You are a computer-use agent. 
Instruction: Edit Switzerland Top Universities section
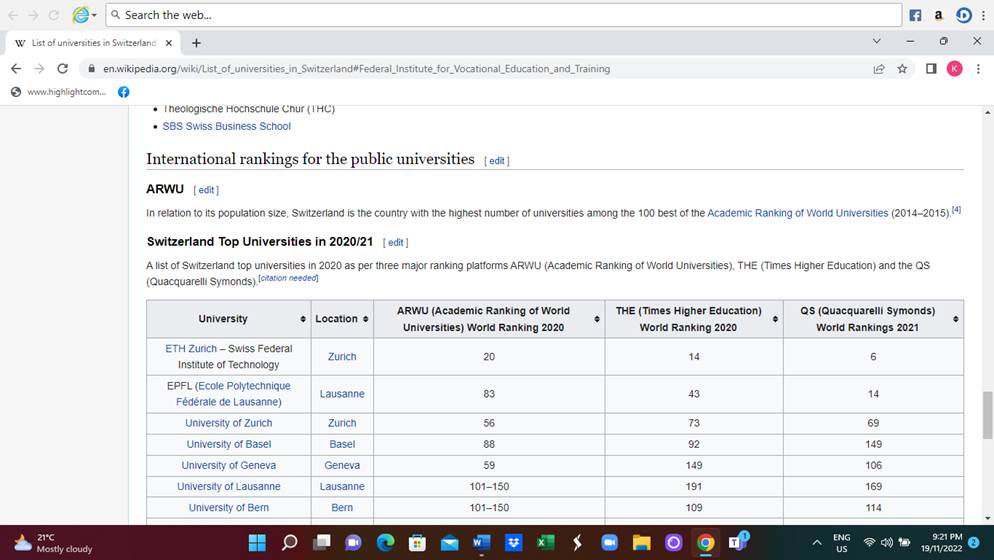pos(396,243)
